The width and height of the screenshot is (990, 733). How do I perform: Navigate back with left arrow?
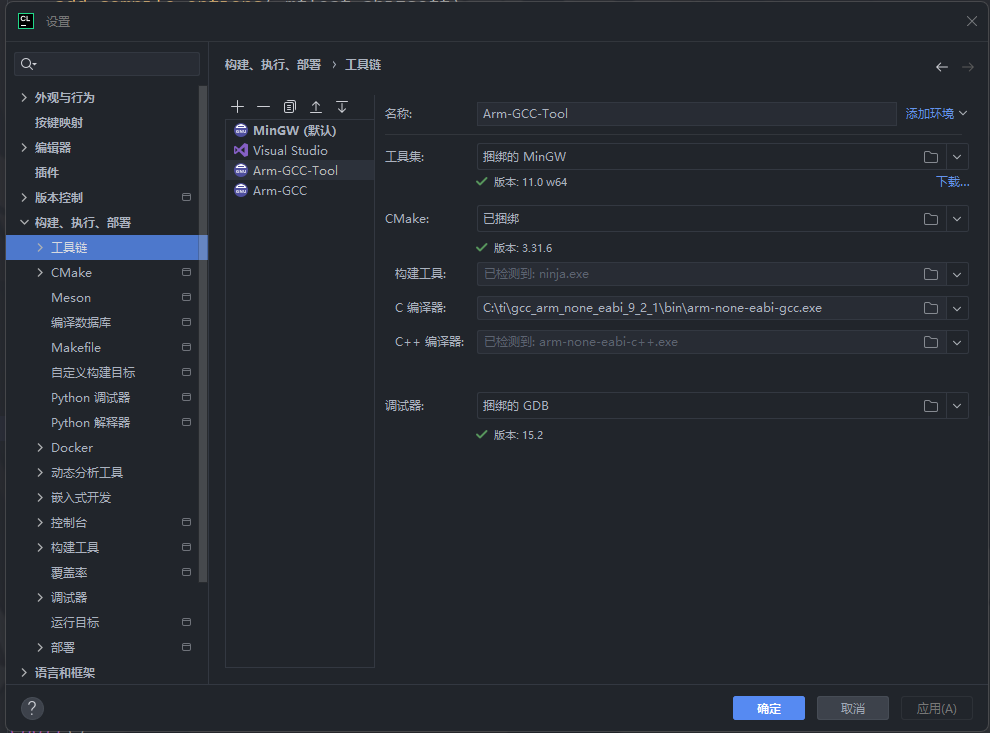coord(942,67)
